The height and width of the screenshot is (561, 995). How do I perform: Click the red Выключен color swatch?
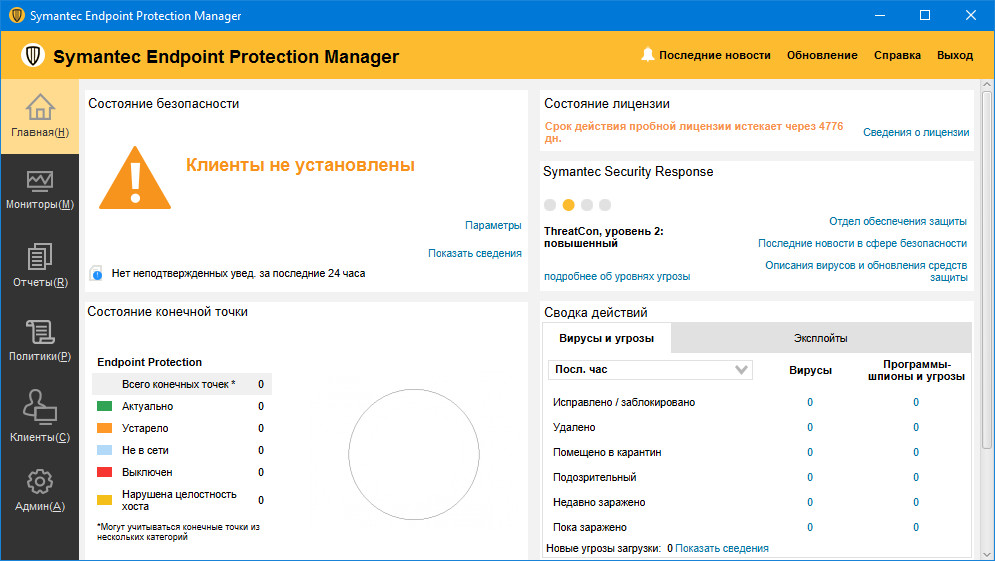[104, 472]
